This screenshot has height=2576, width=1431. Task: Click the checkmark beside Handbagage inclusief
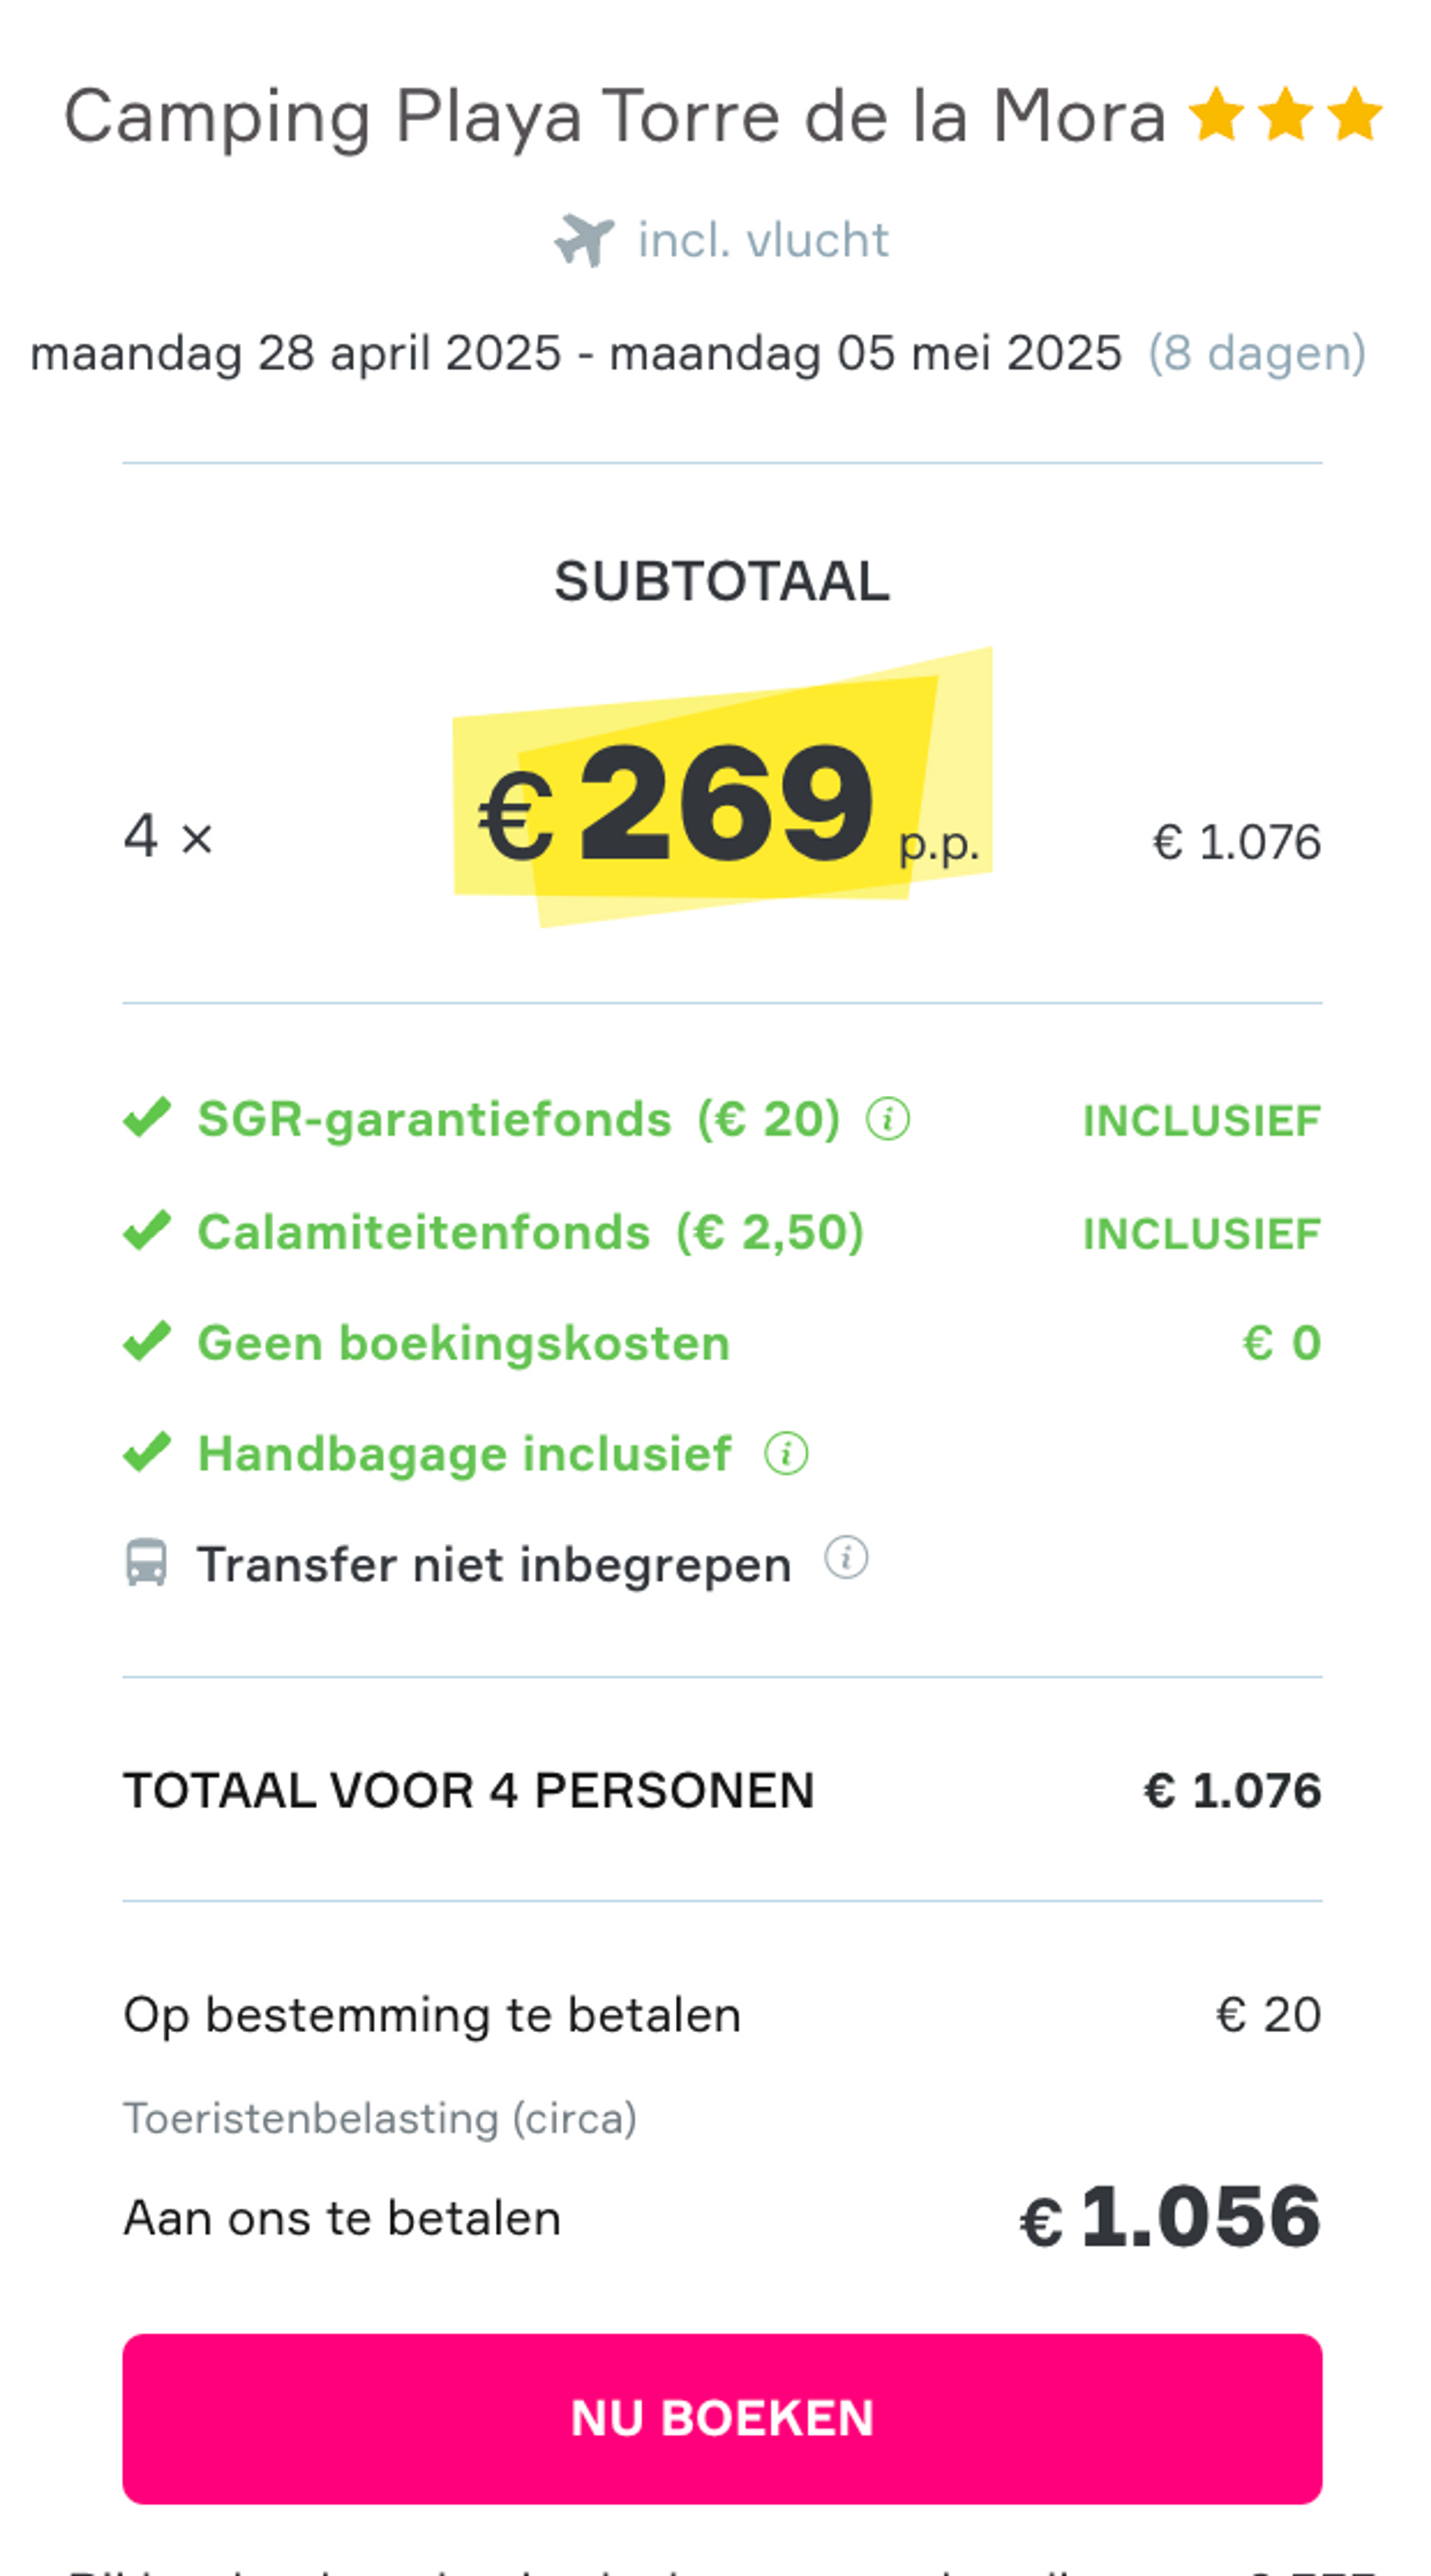coord(147,1453)
